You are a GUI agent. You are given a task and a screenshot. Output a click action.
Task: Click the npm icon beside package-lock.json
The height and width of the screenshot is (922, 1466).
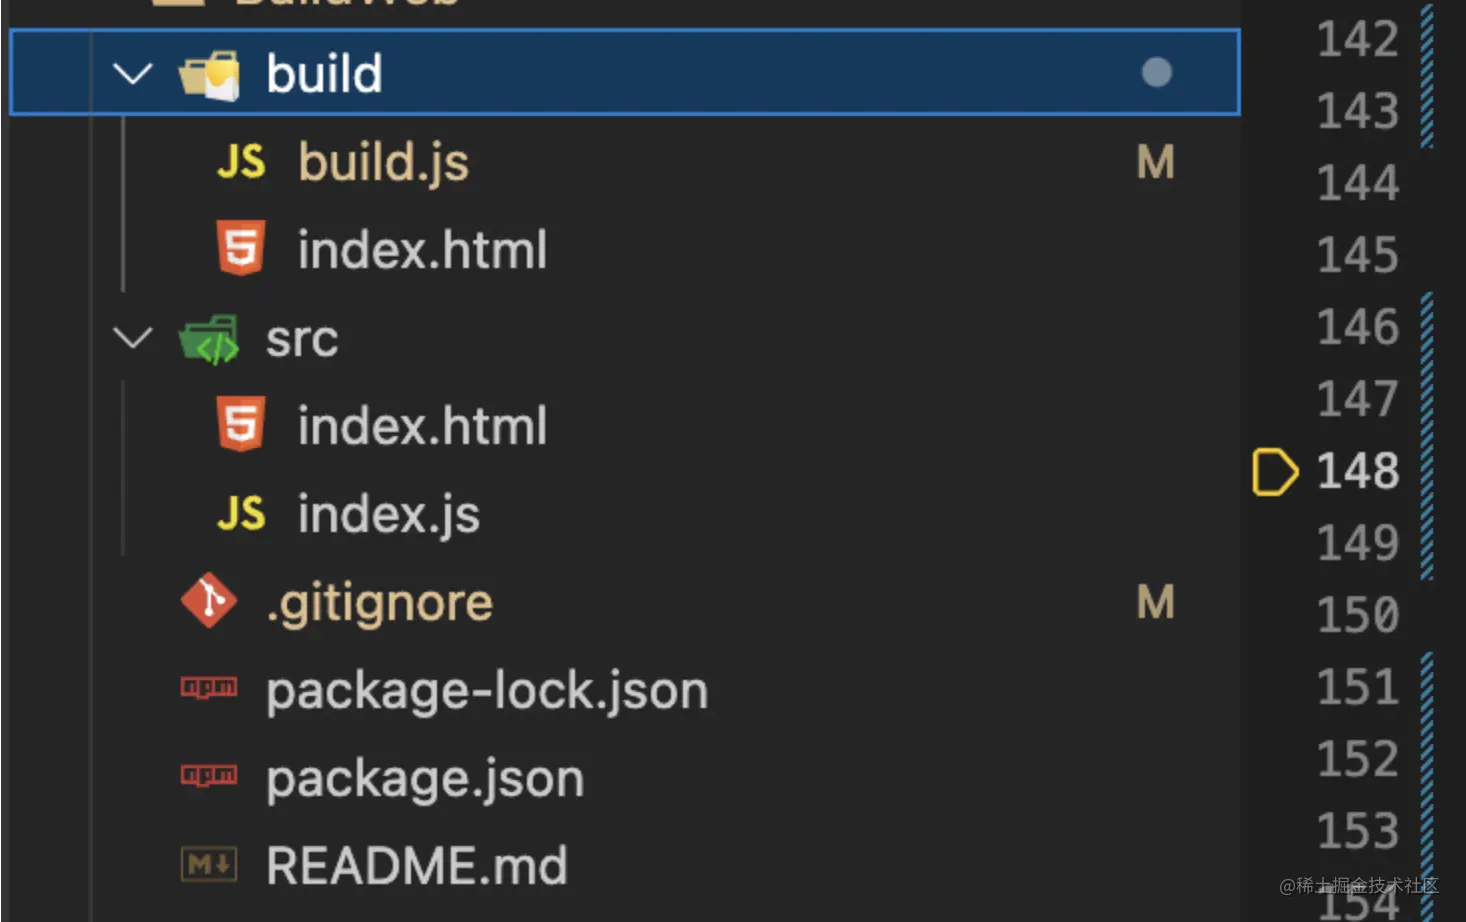[x=209, y=688]
